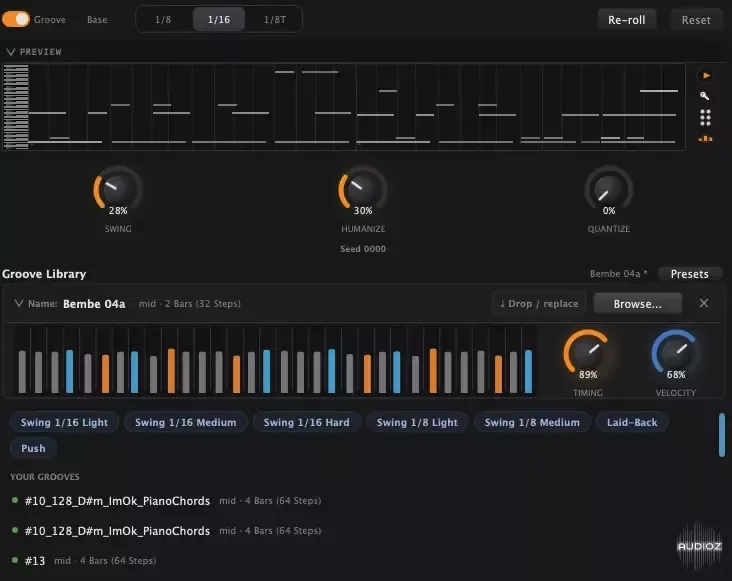
Task: Apply the Swing 1/16 Light preset
Action: pyautogui.click(x=64, y=422)
